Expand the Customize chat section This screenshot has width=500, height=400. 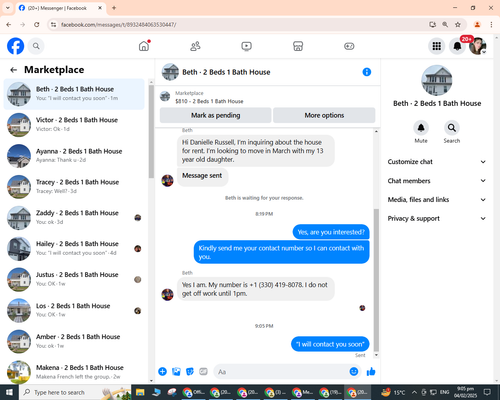pyautogui.click(x=437, y=162)
